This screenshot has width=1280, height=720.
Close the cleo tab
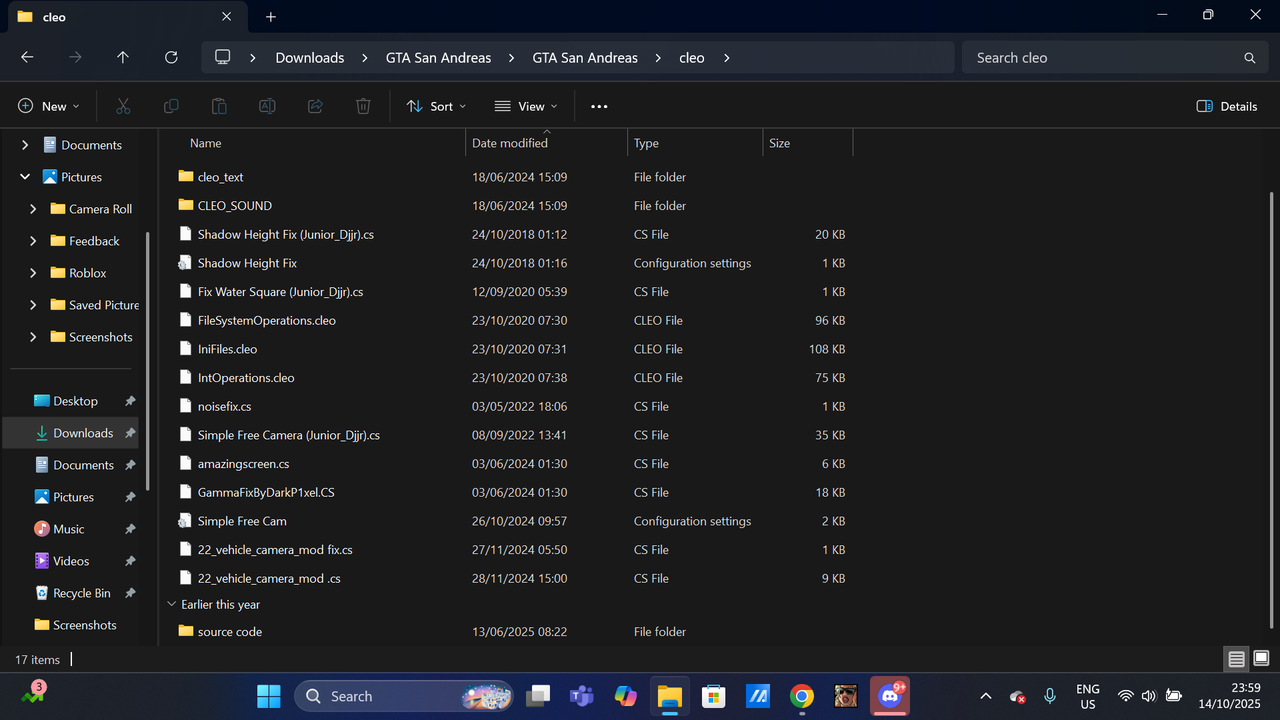pyautogui.click(x=227, y=17)
